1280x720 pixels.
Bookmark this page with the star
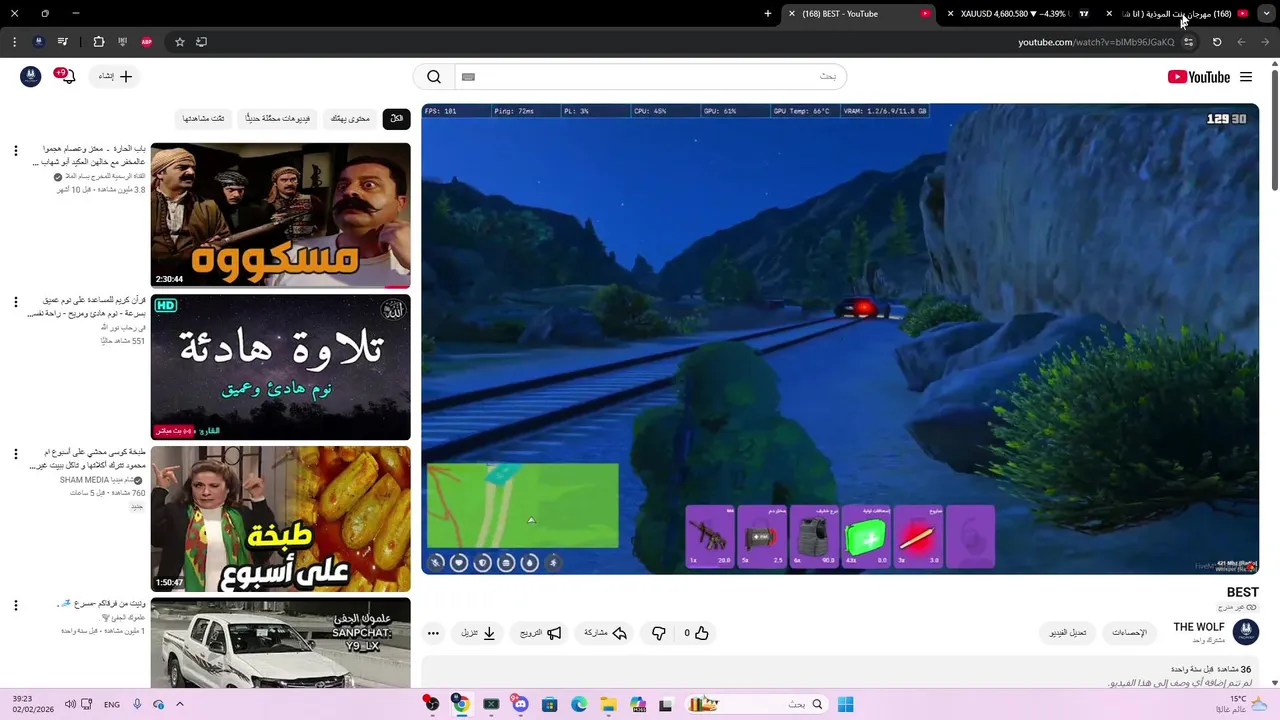[x=180, y=42]
